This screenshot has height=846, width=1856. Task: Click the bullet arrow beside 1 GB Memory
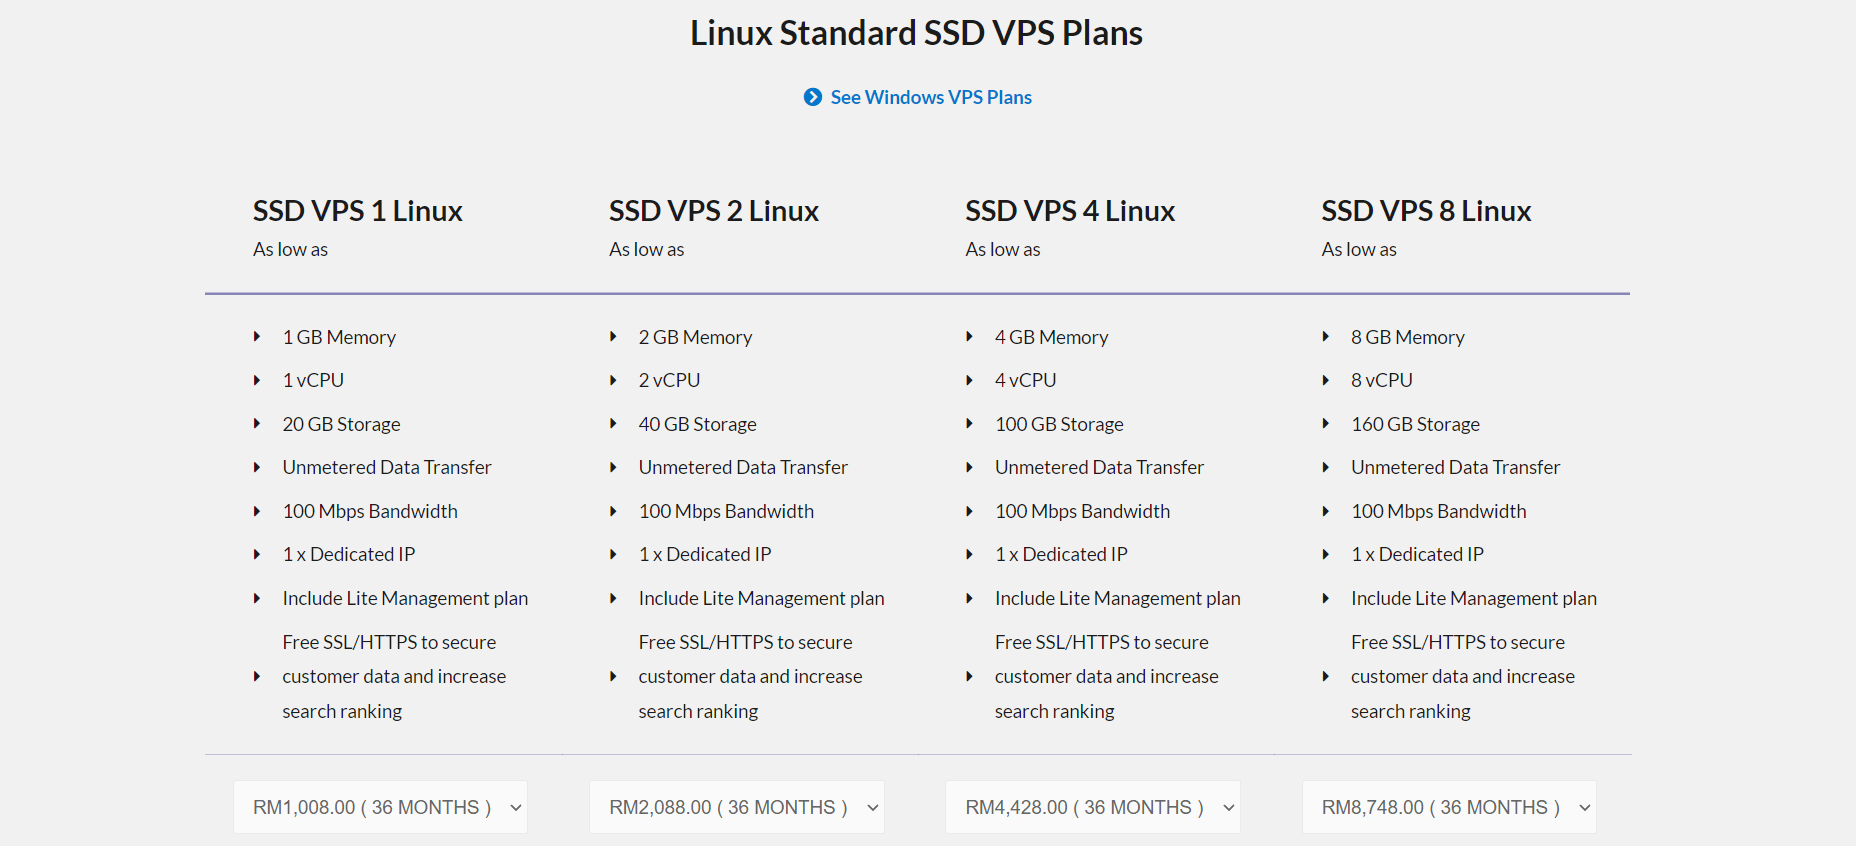pyautogui.click(x=257, y=337)
